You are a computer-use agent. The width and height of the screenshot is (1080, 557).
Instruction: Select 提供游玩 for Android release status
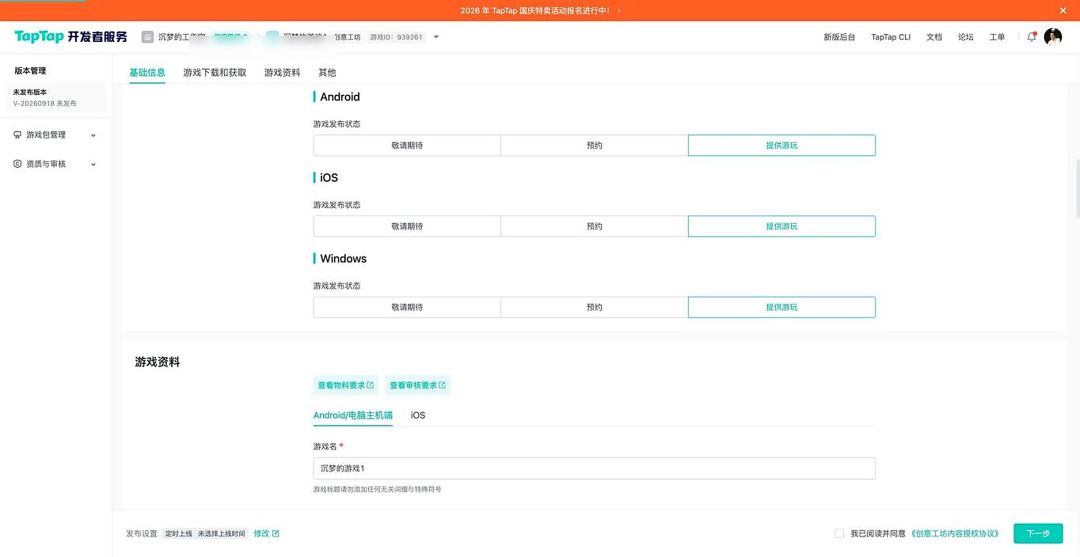[x=782, y=145]
